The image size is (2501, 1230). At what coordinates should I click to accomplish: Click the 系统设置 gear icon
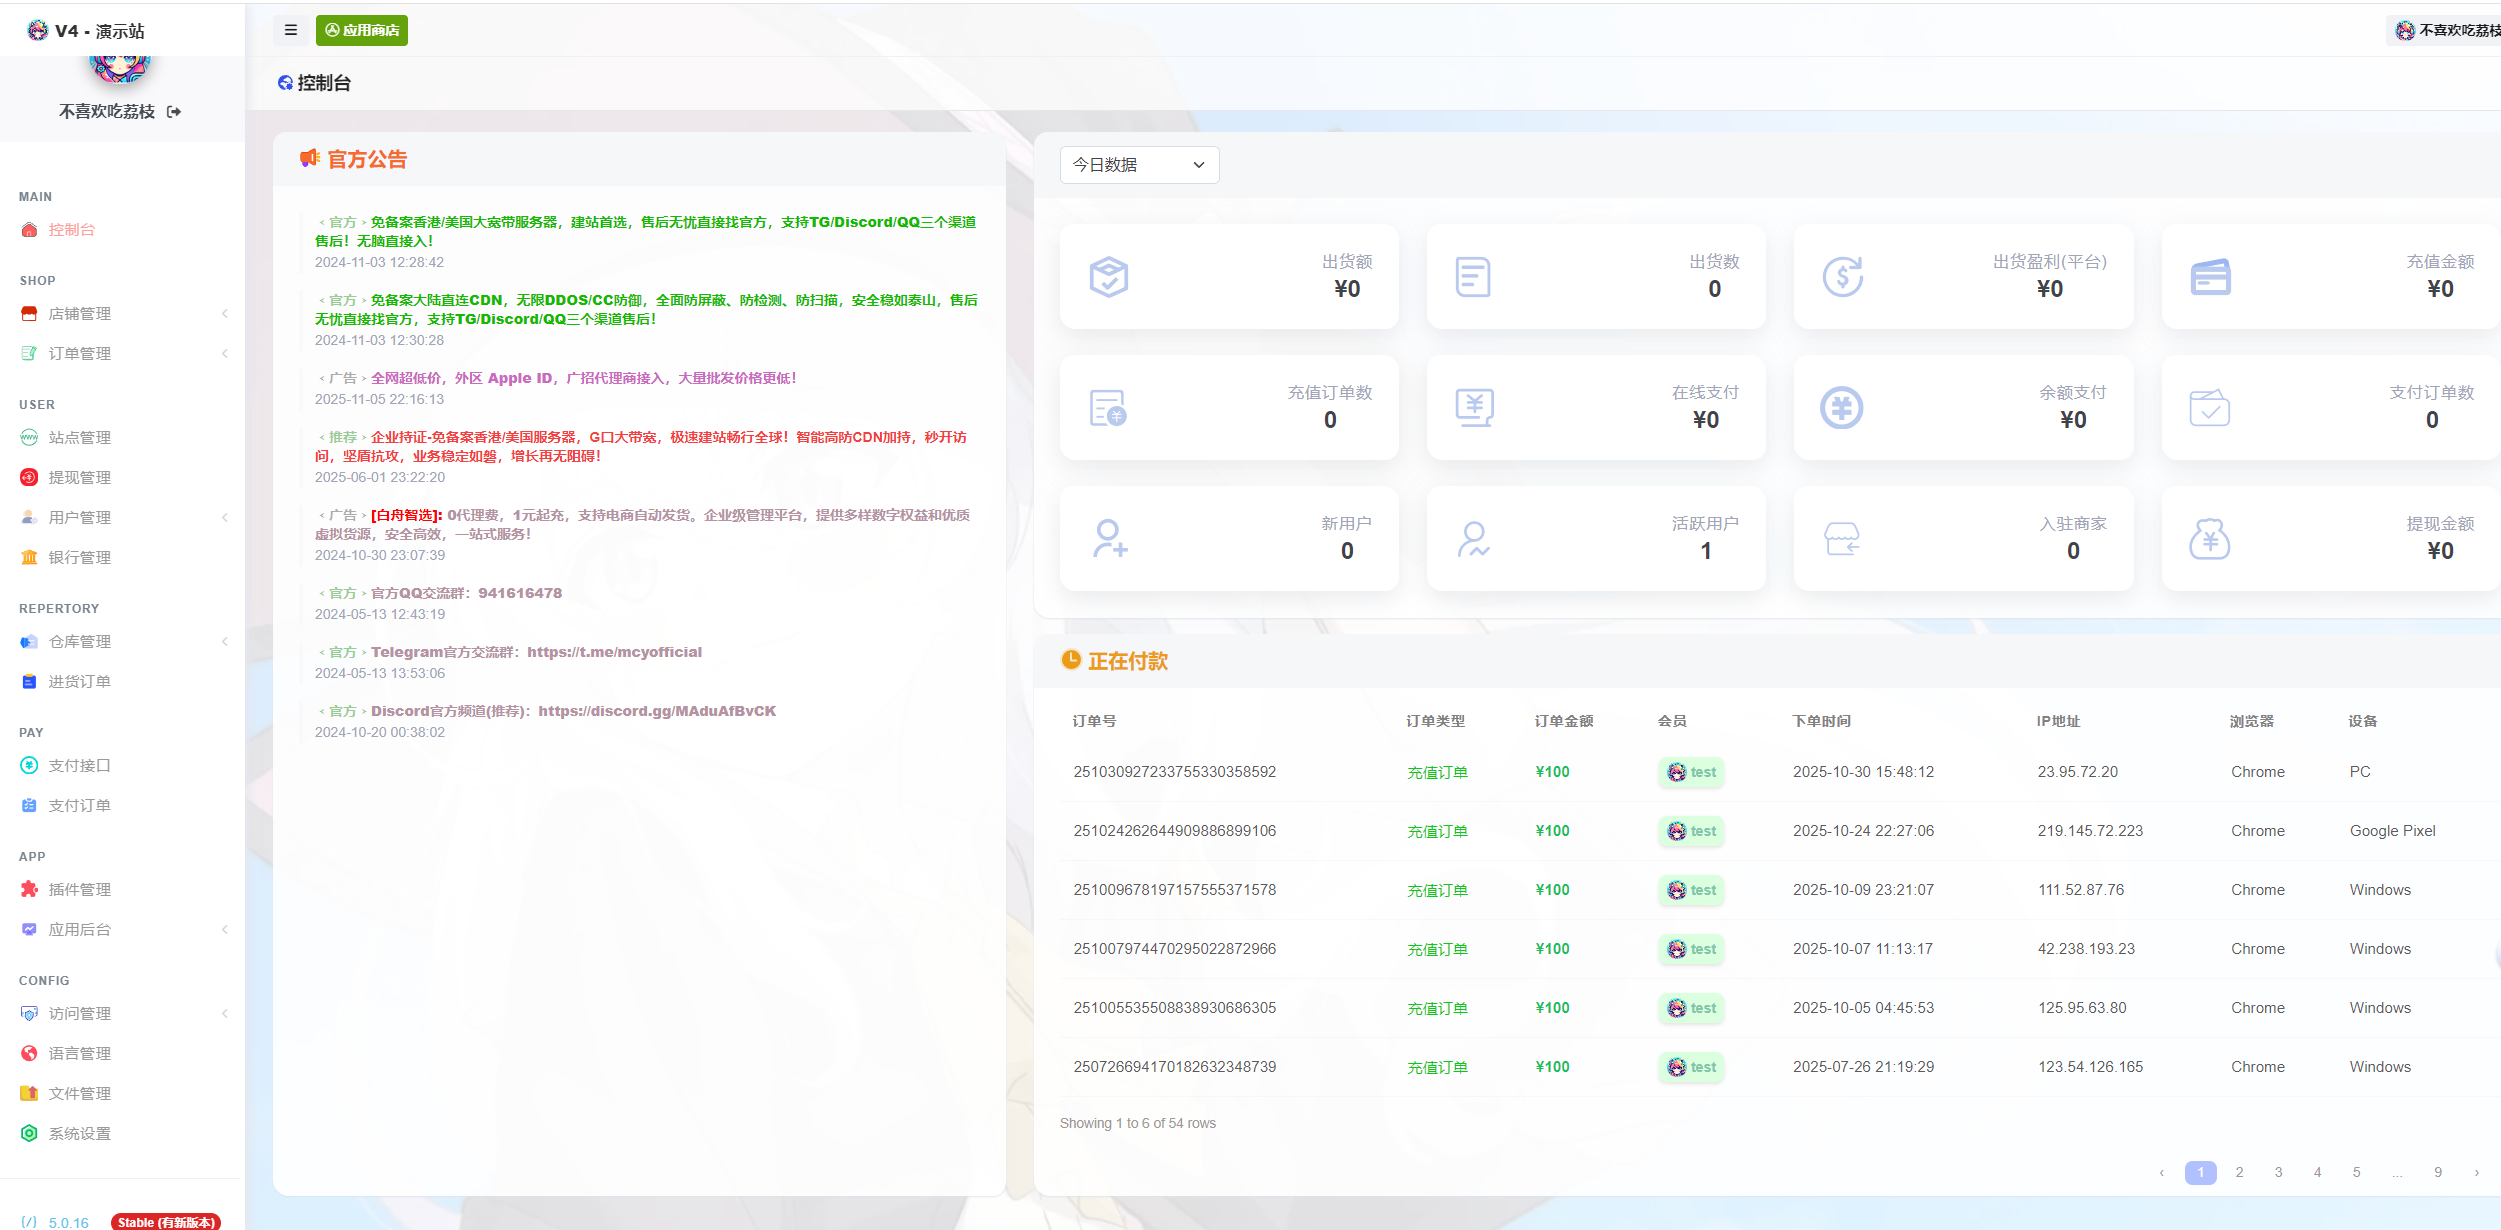tap(29, 1133)
